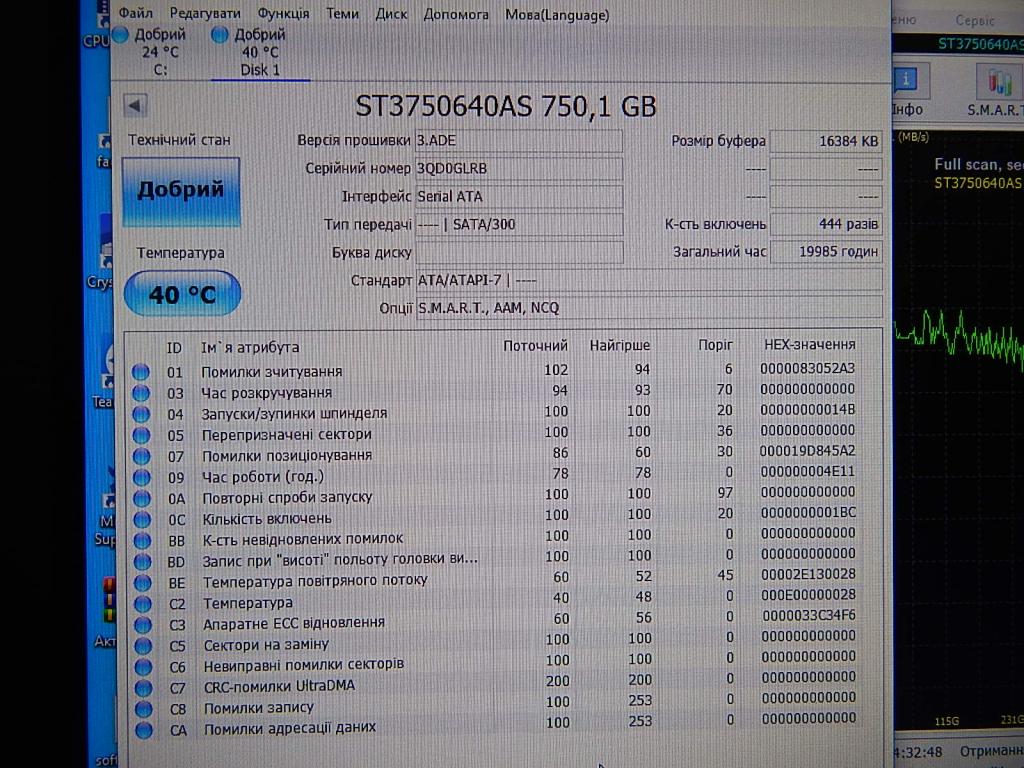Open the Мова(Language) menu
Screen dimensions: 1024x768
tap(557, 14)
